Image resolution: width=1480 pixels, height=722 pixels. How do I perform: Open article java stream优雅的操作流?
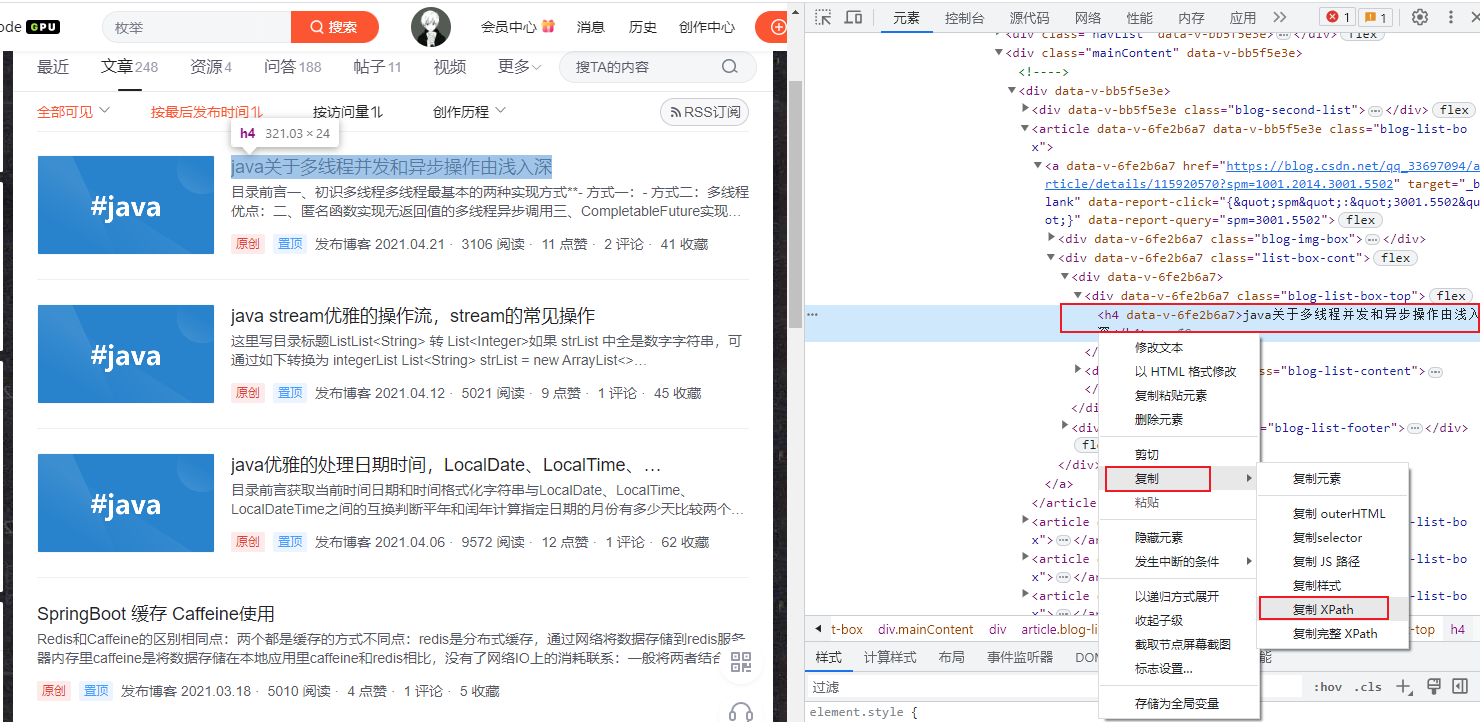click(413, 316)
